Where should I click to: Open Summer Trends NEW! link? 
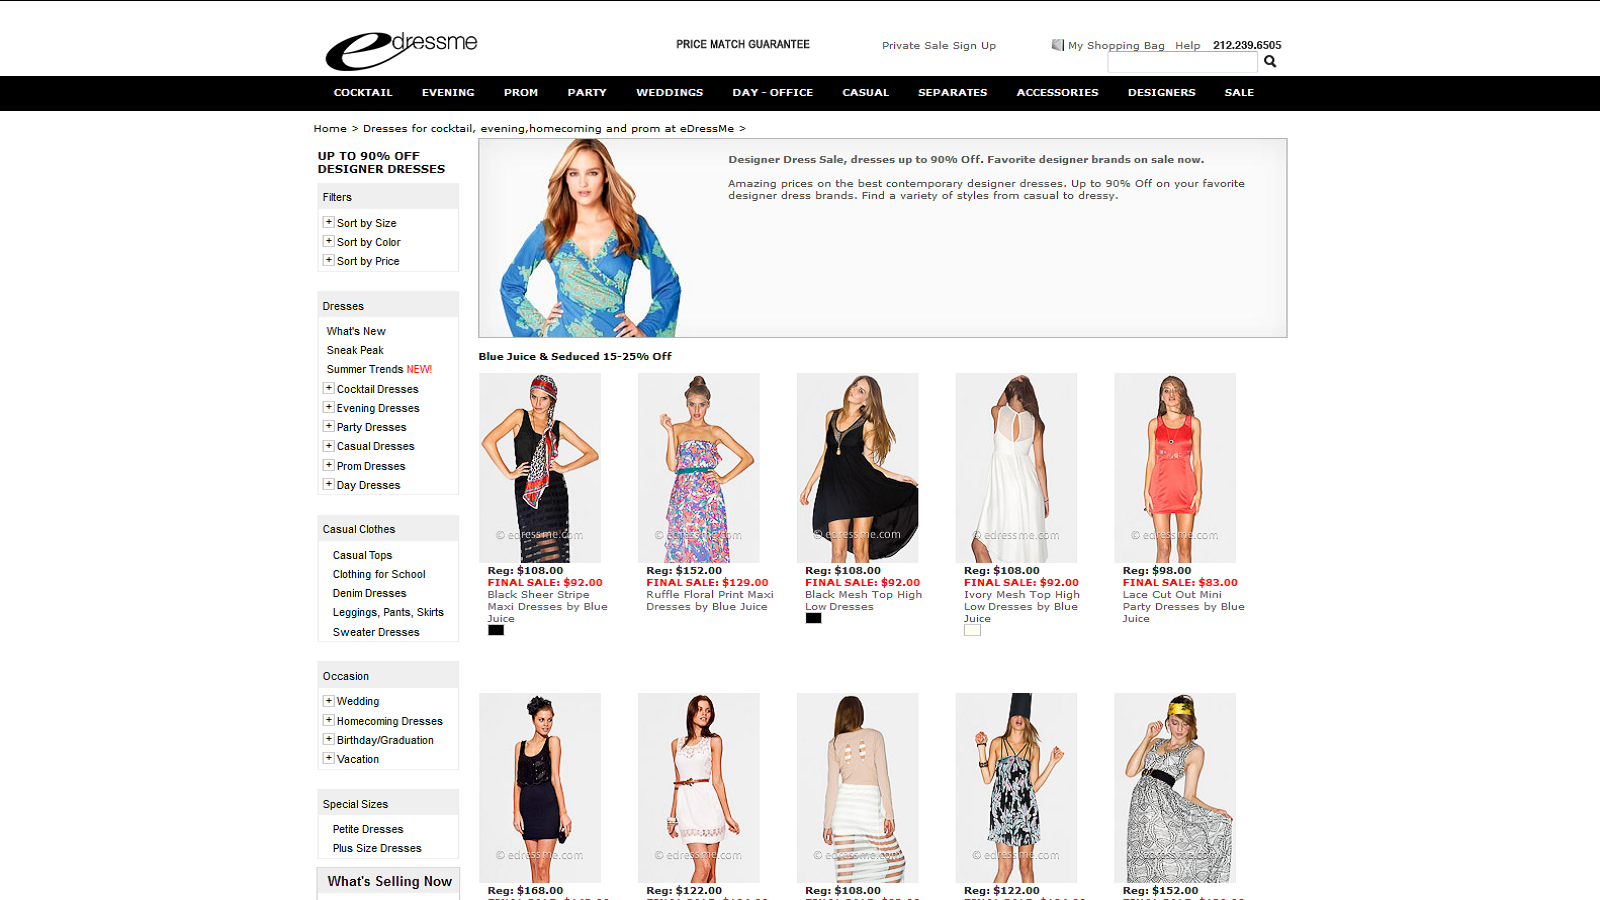(x=379, y=369)
